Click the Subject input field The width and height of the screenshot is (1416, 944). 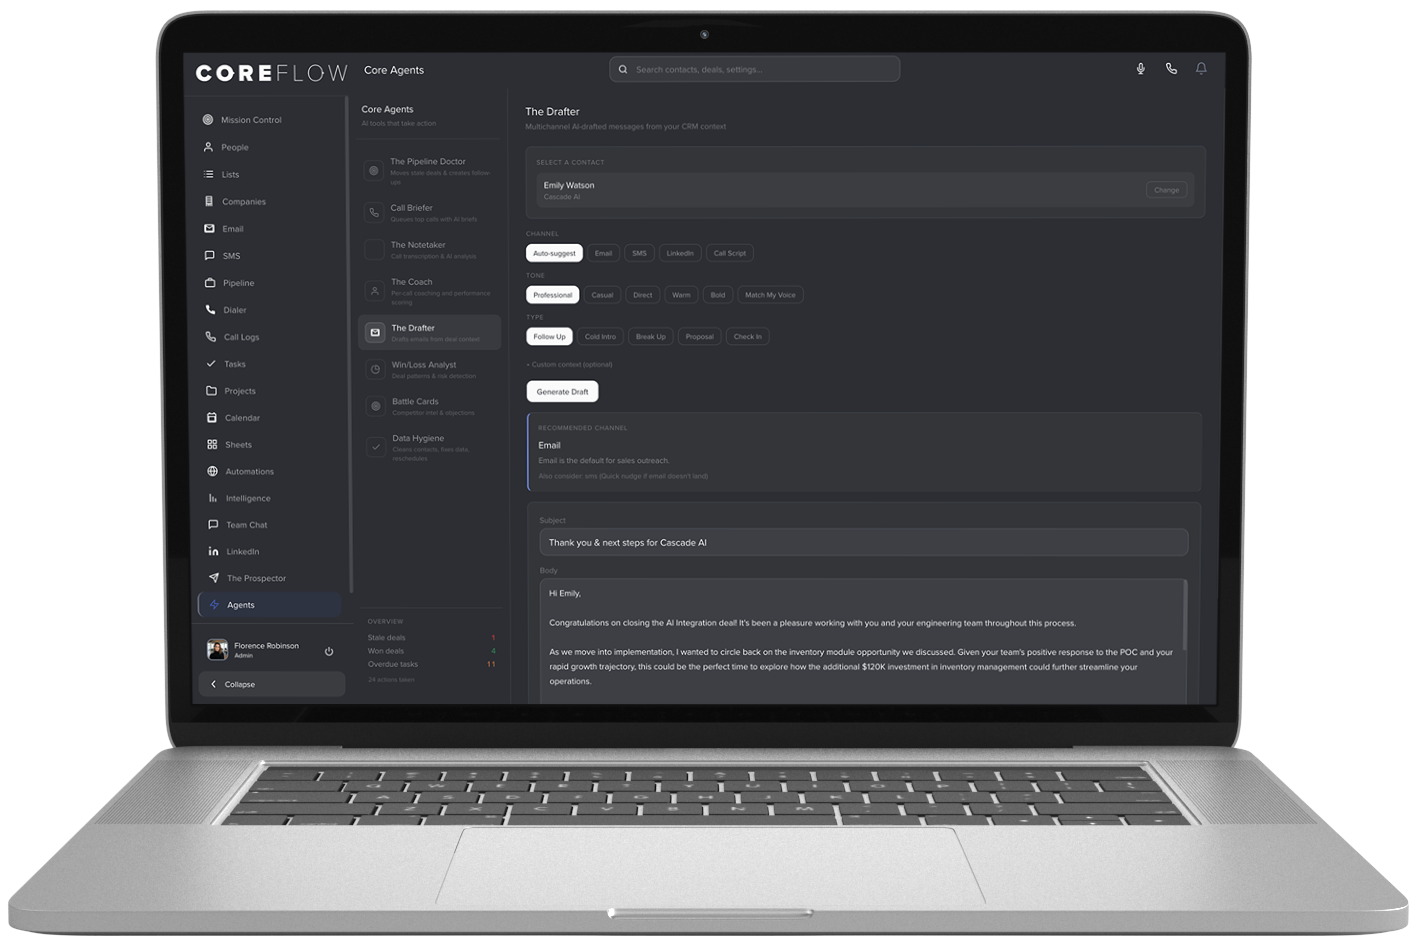click(864, 542)
